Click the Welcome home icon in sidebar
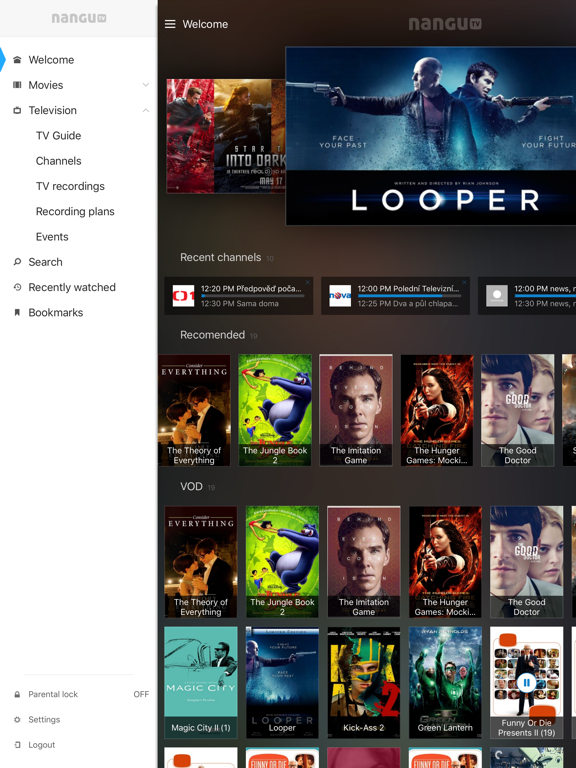The width and height of the screenshot is (576, 768). (x=17, y=60)
